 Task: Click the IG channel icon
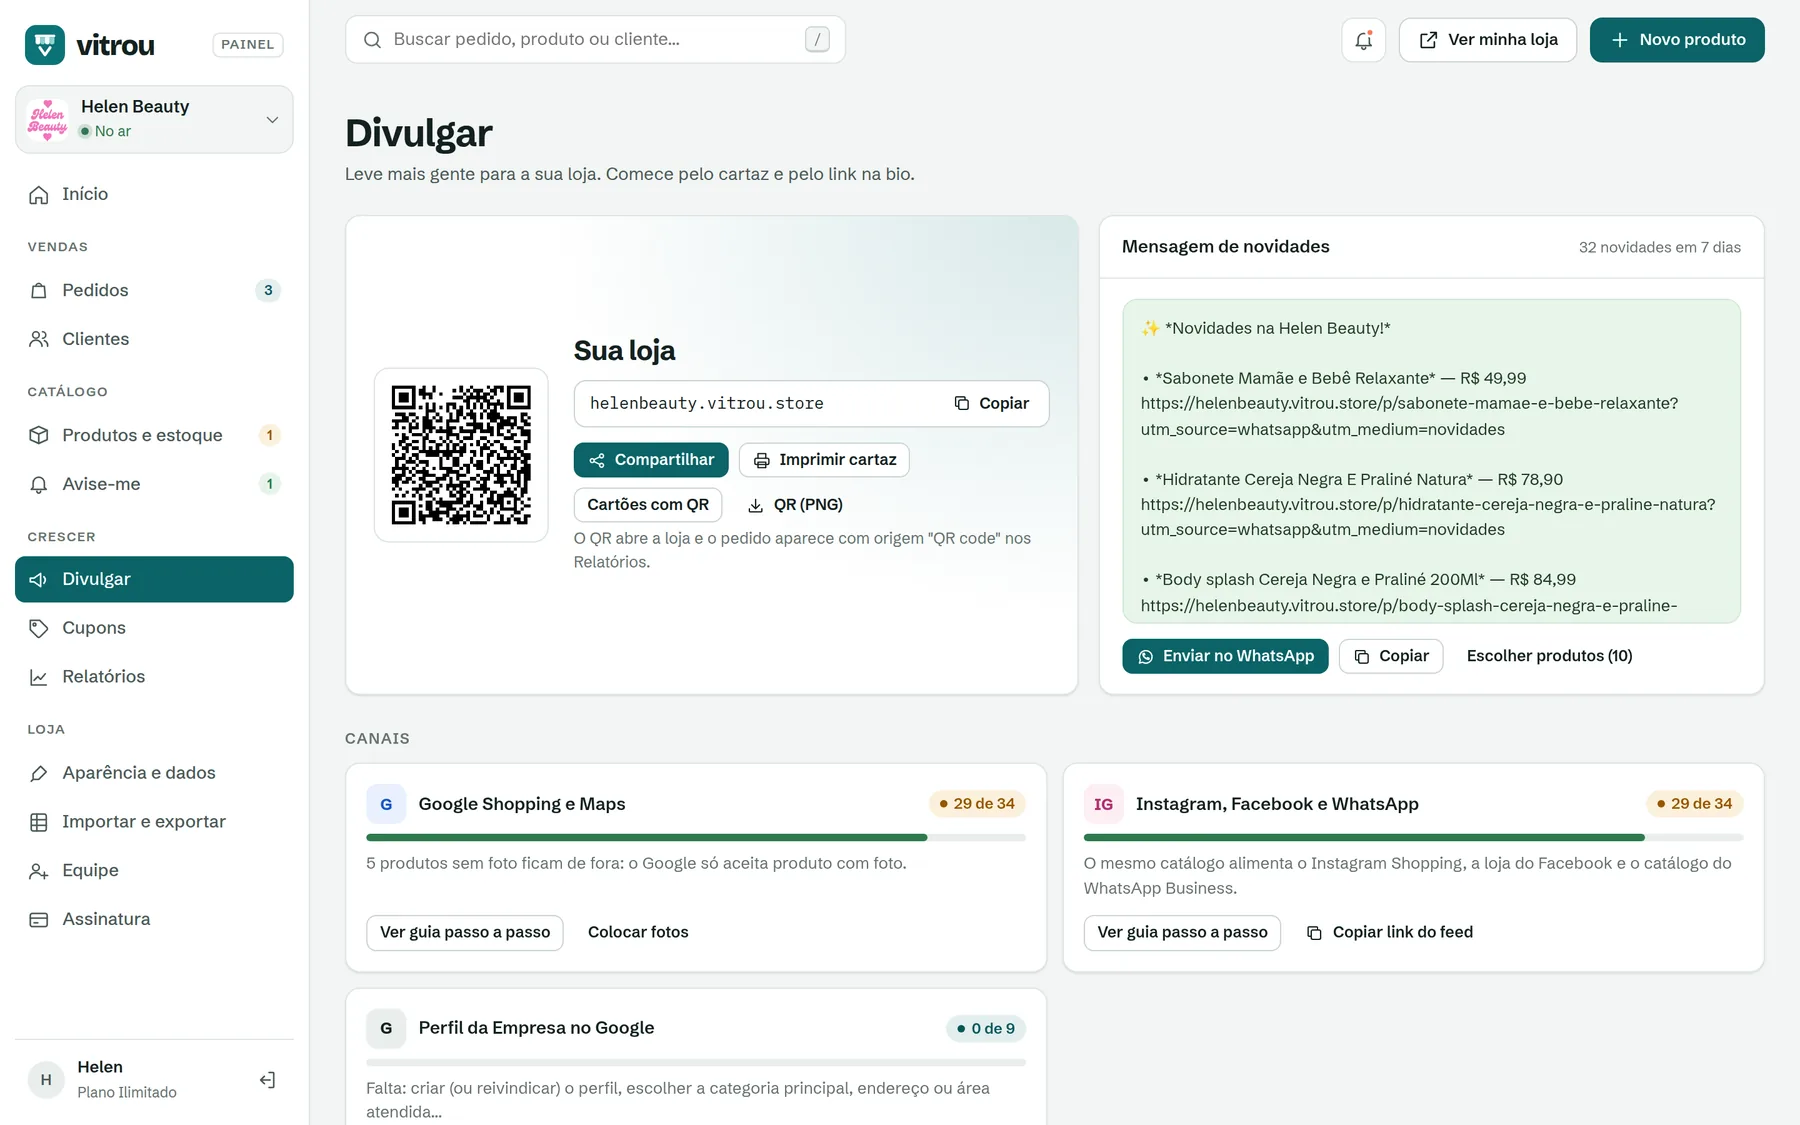[1103, 804]
